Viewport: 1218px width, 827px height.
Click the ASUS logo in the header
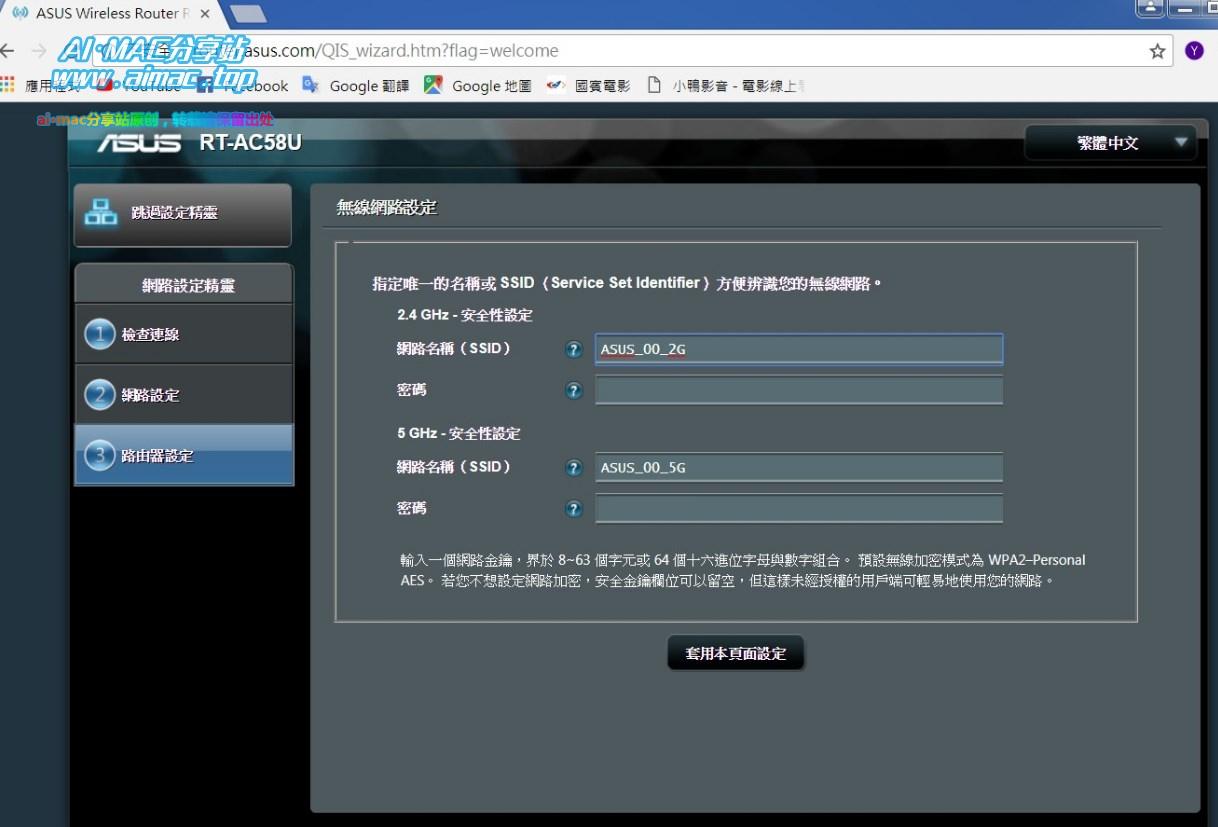pyautogui.click(x=139, y=143)
